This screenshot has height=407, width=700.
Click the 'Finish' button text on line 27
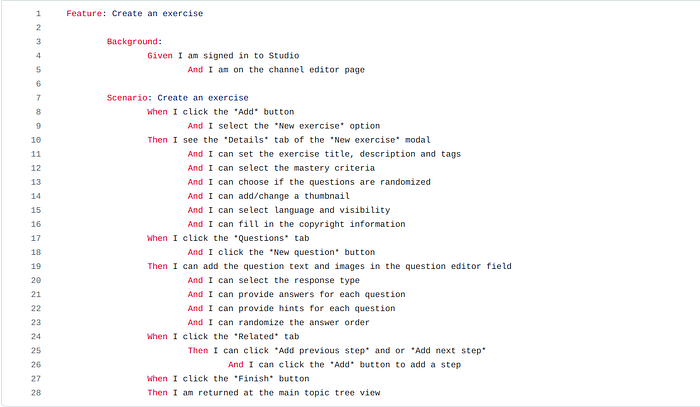click(x=254, y=378)
